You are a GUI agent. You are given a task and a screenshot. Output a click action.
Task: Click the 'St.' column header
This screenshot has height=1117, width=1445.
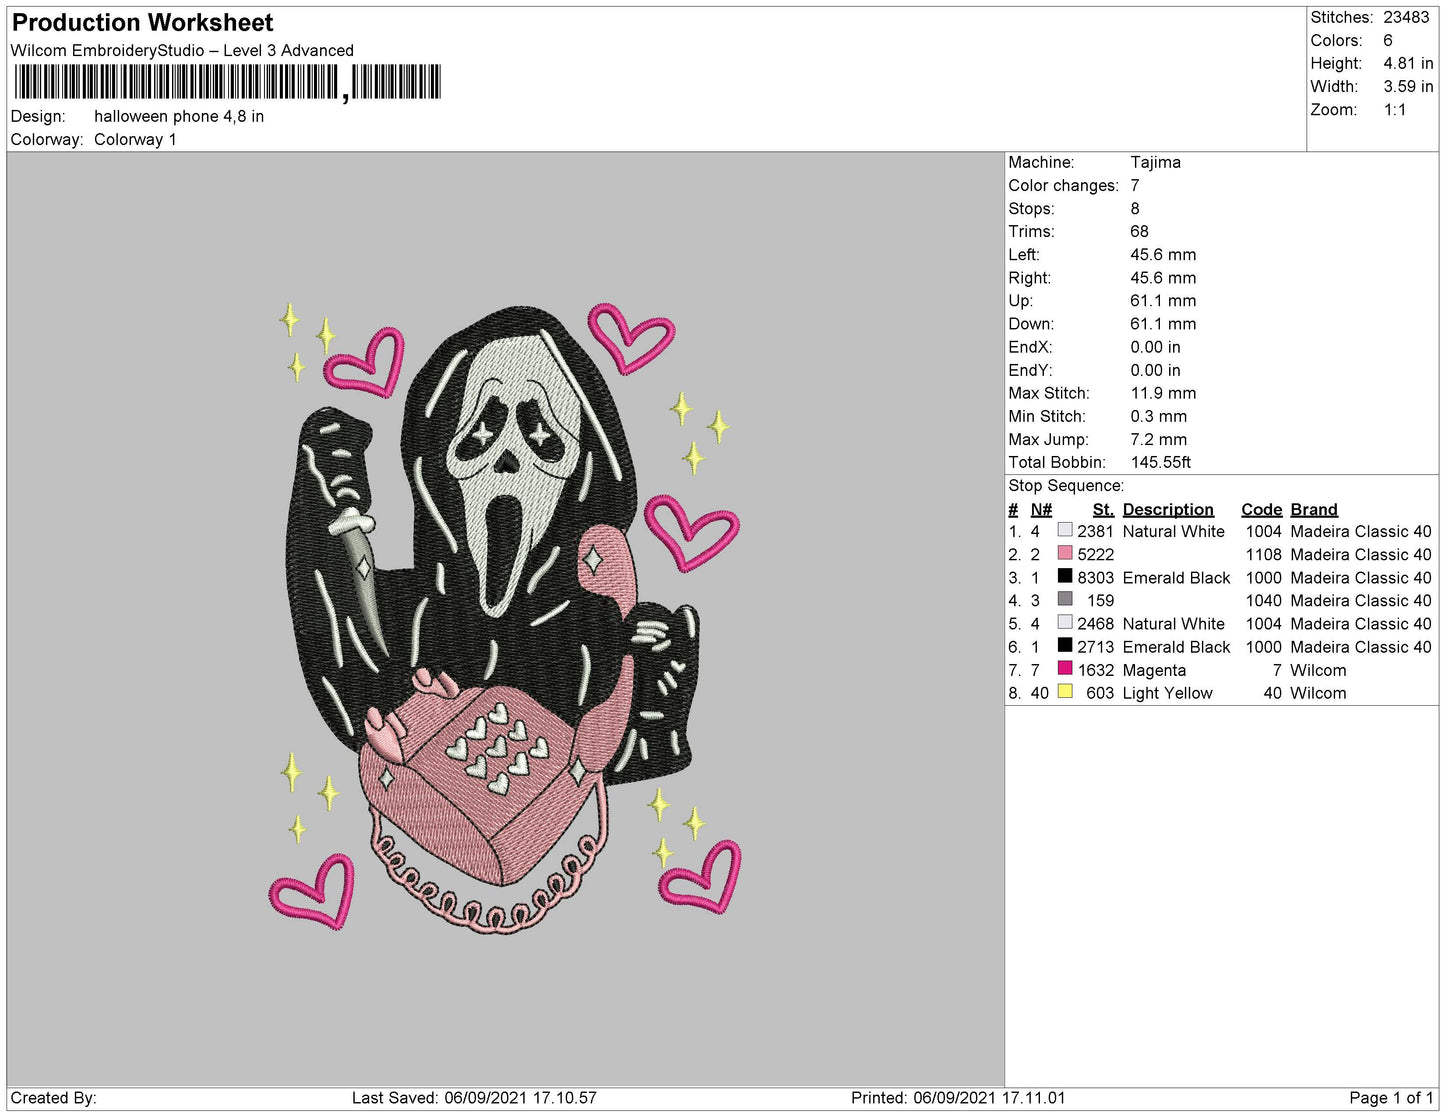[x=1103, y=509]
